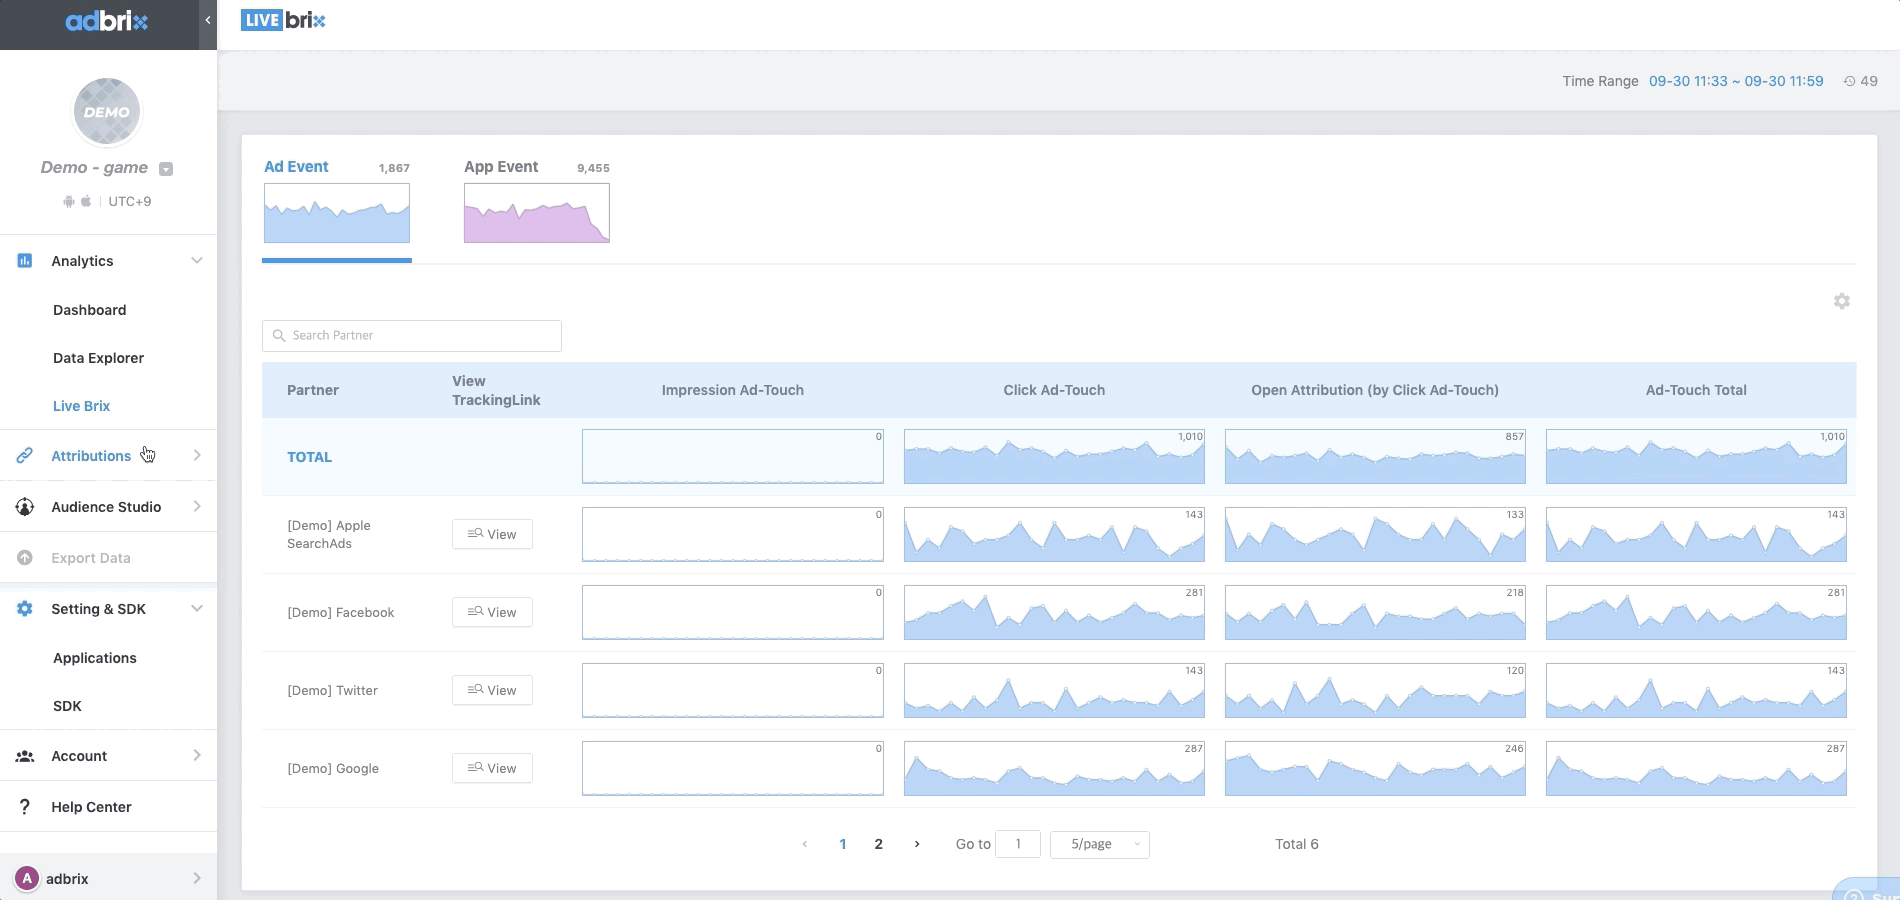Click the Ad Event blue sparkline thumbnail
1900x900 pixels.
coord(337,213)
